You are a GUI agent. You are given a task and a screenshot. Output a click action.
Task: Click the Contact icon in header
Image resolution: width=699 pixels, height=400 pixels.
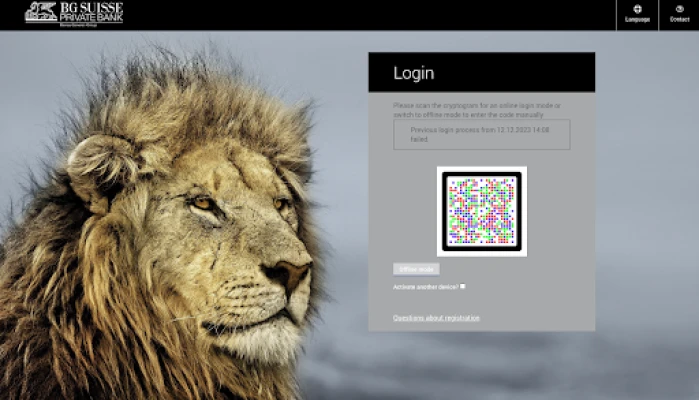click(x=679, y=9)
